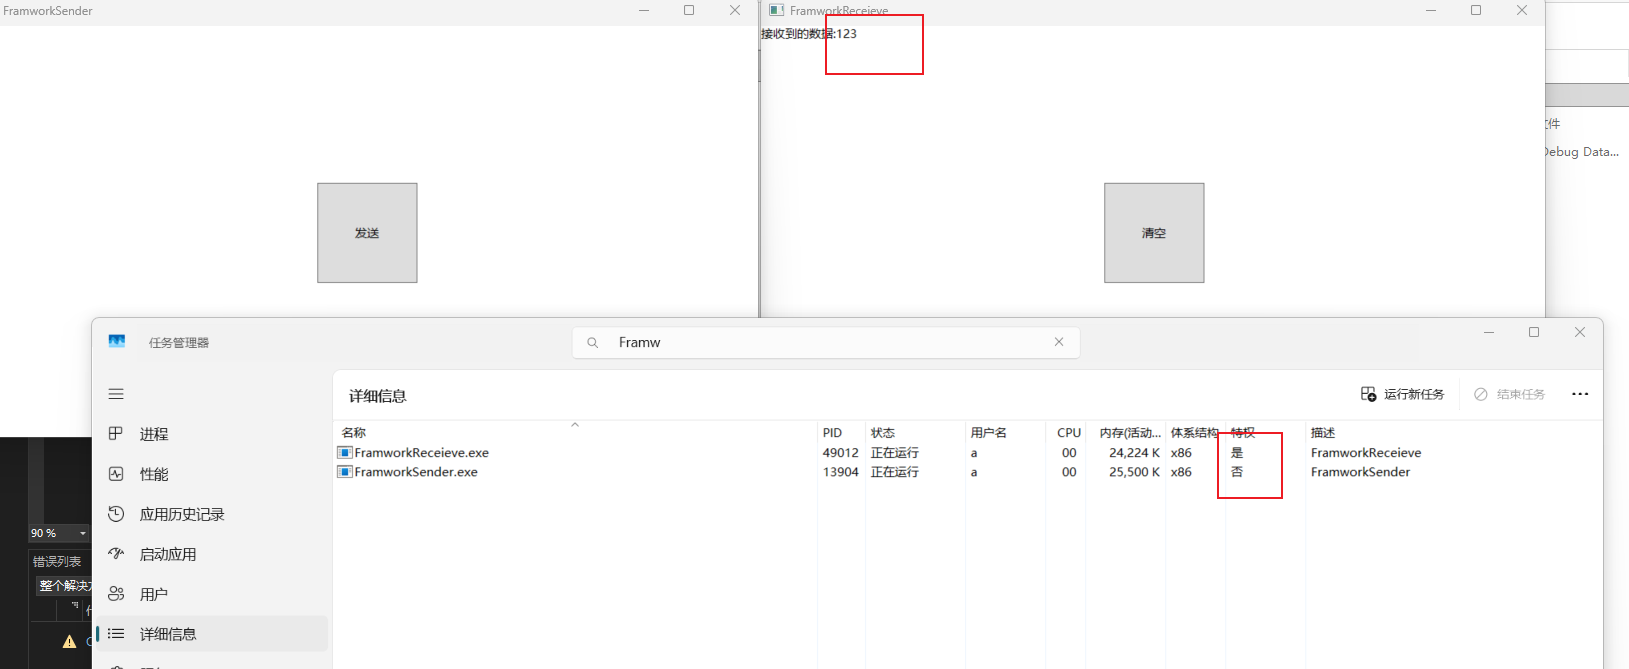Open the three-dot more options menu

coord(1580,394)
